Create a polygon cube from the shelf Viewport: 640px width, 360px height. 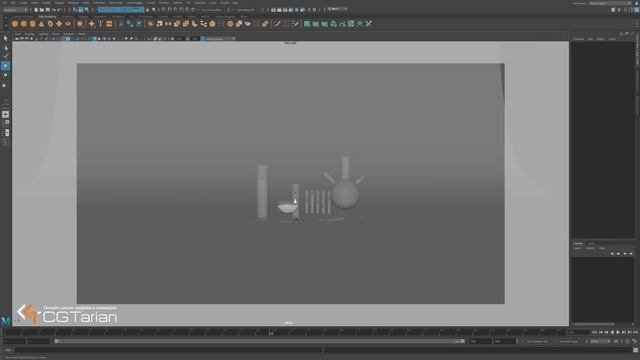(24, 24)
